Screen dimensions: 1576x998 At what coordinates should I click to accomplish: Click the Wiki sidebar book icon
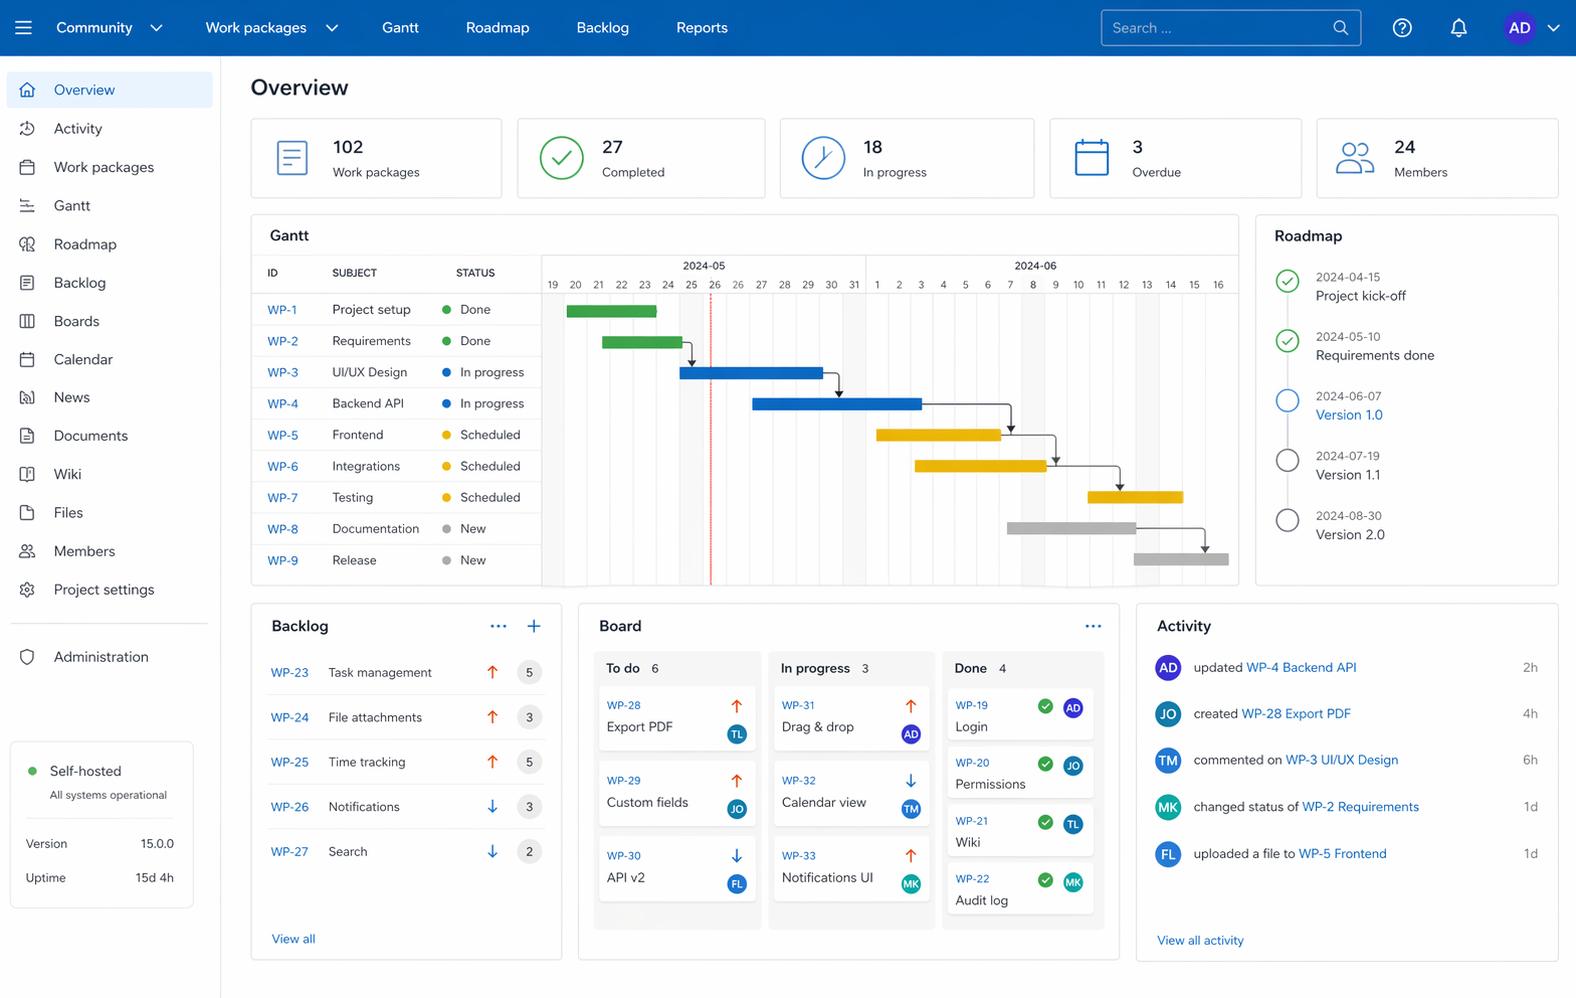click(27, 474)
